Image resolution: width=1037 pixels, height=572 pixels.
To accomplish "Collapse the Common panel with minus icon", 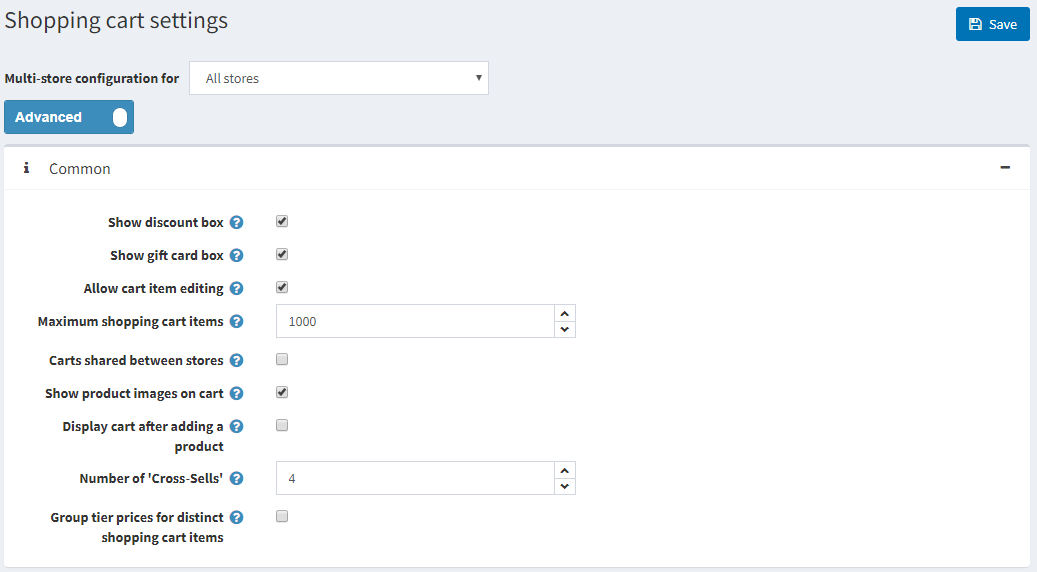I will (x=1005, y=168).
